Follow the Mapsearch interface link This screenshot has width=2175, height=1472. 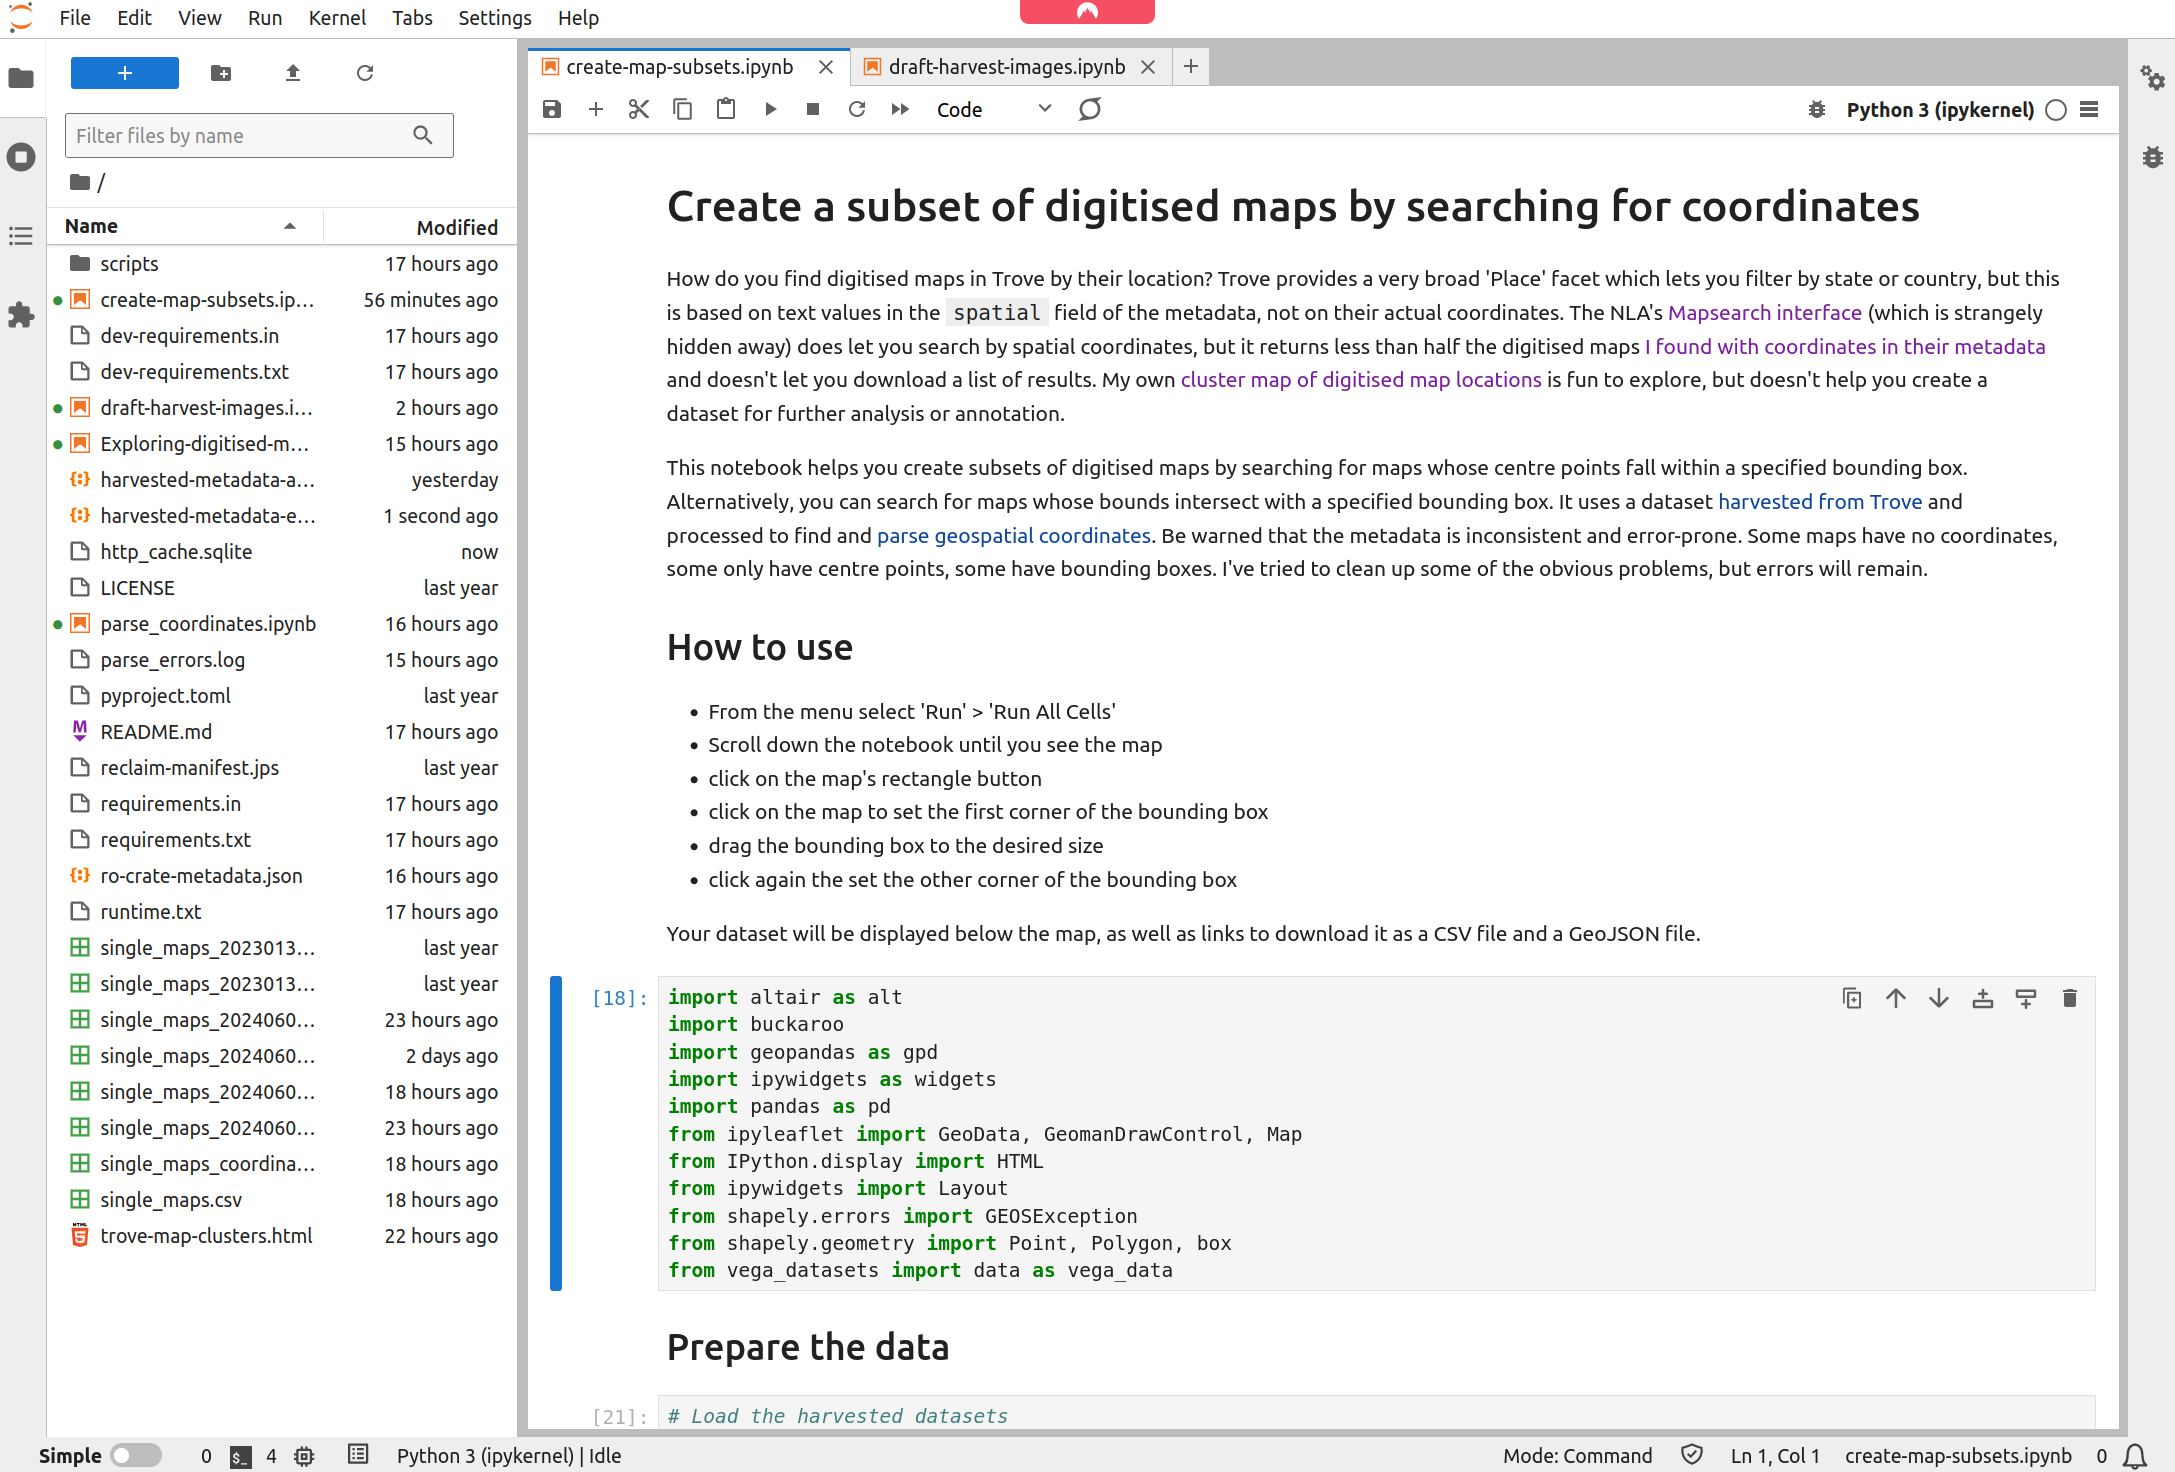pos(1764,312)
